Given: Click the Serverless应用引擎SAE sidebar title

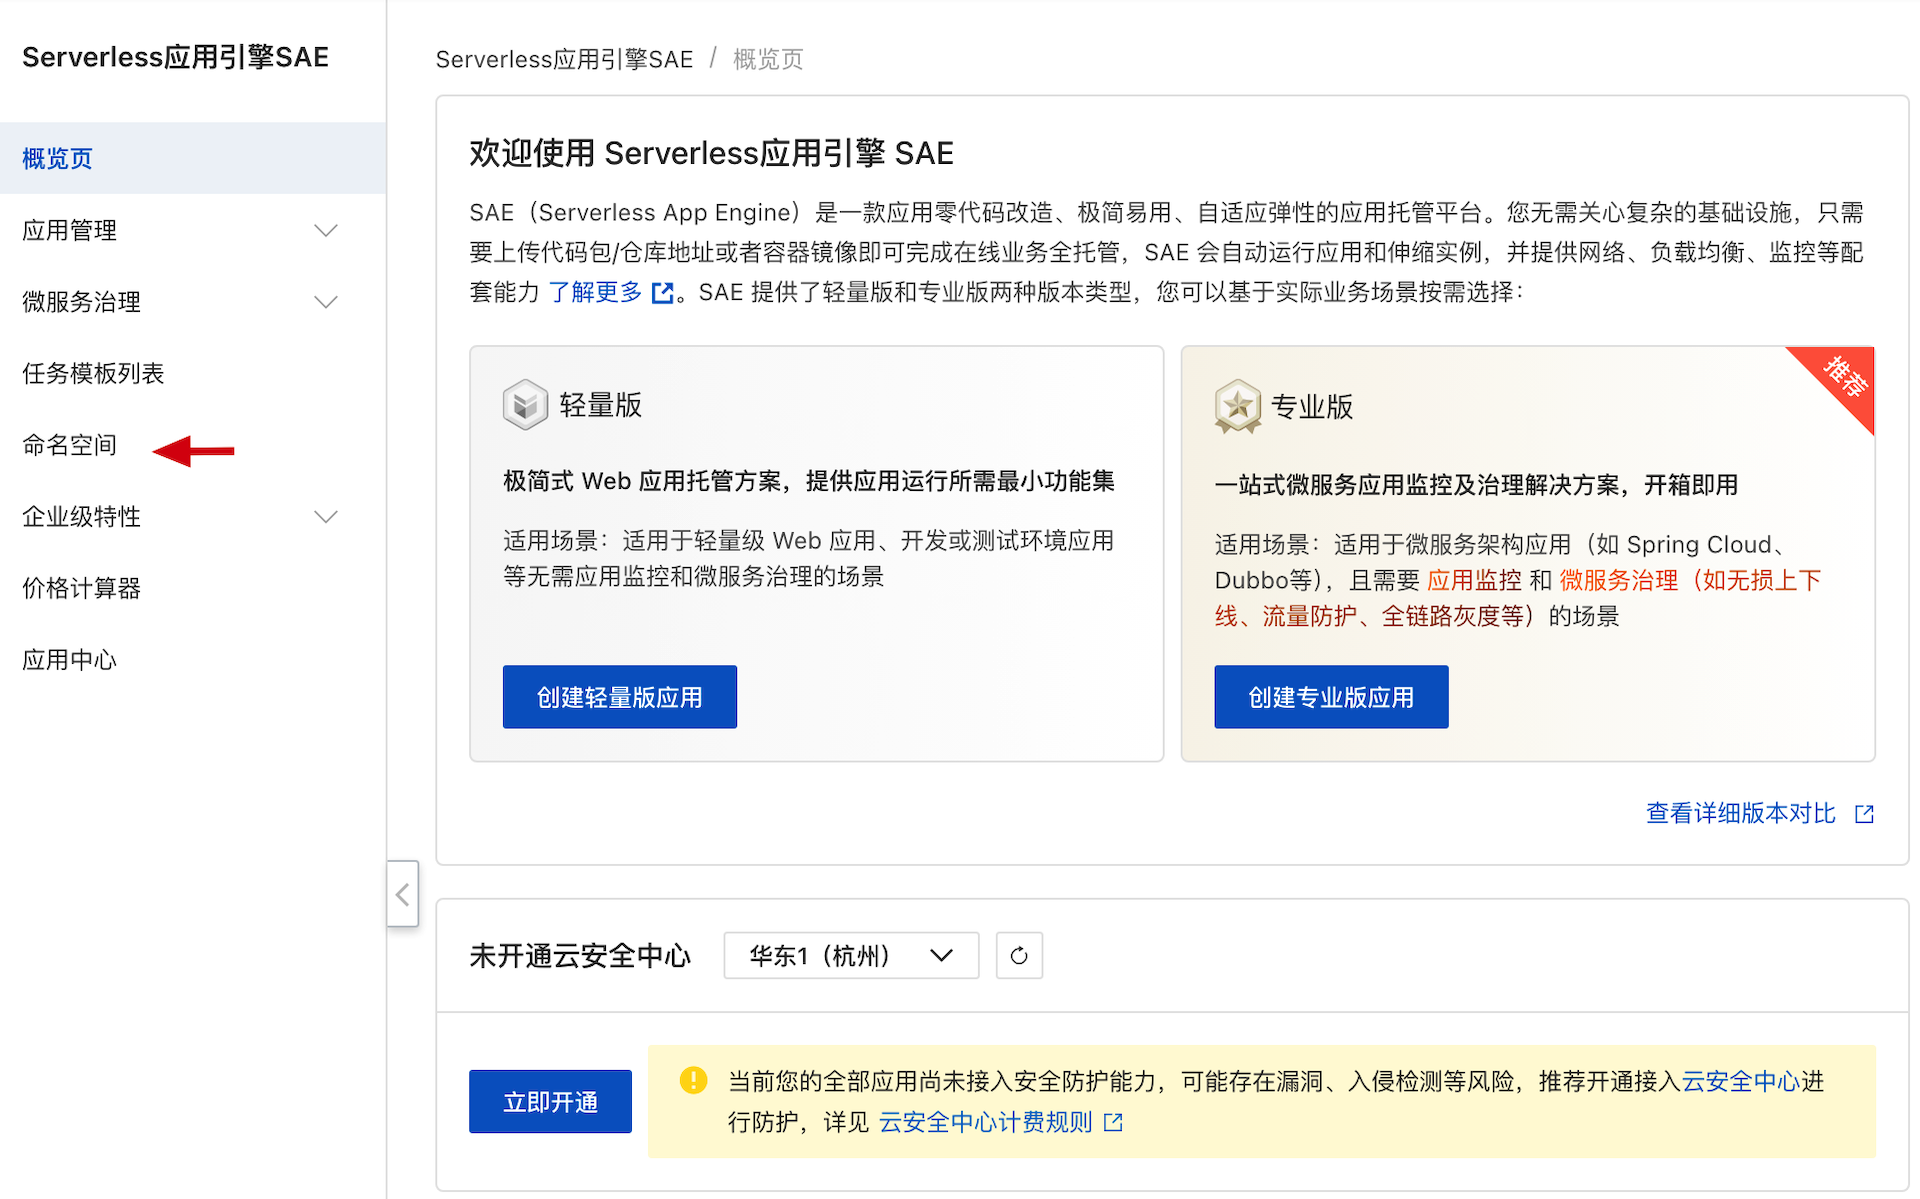Looking at the screenshot, I should [x=176, y=57].
